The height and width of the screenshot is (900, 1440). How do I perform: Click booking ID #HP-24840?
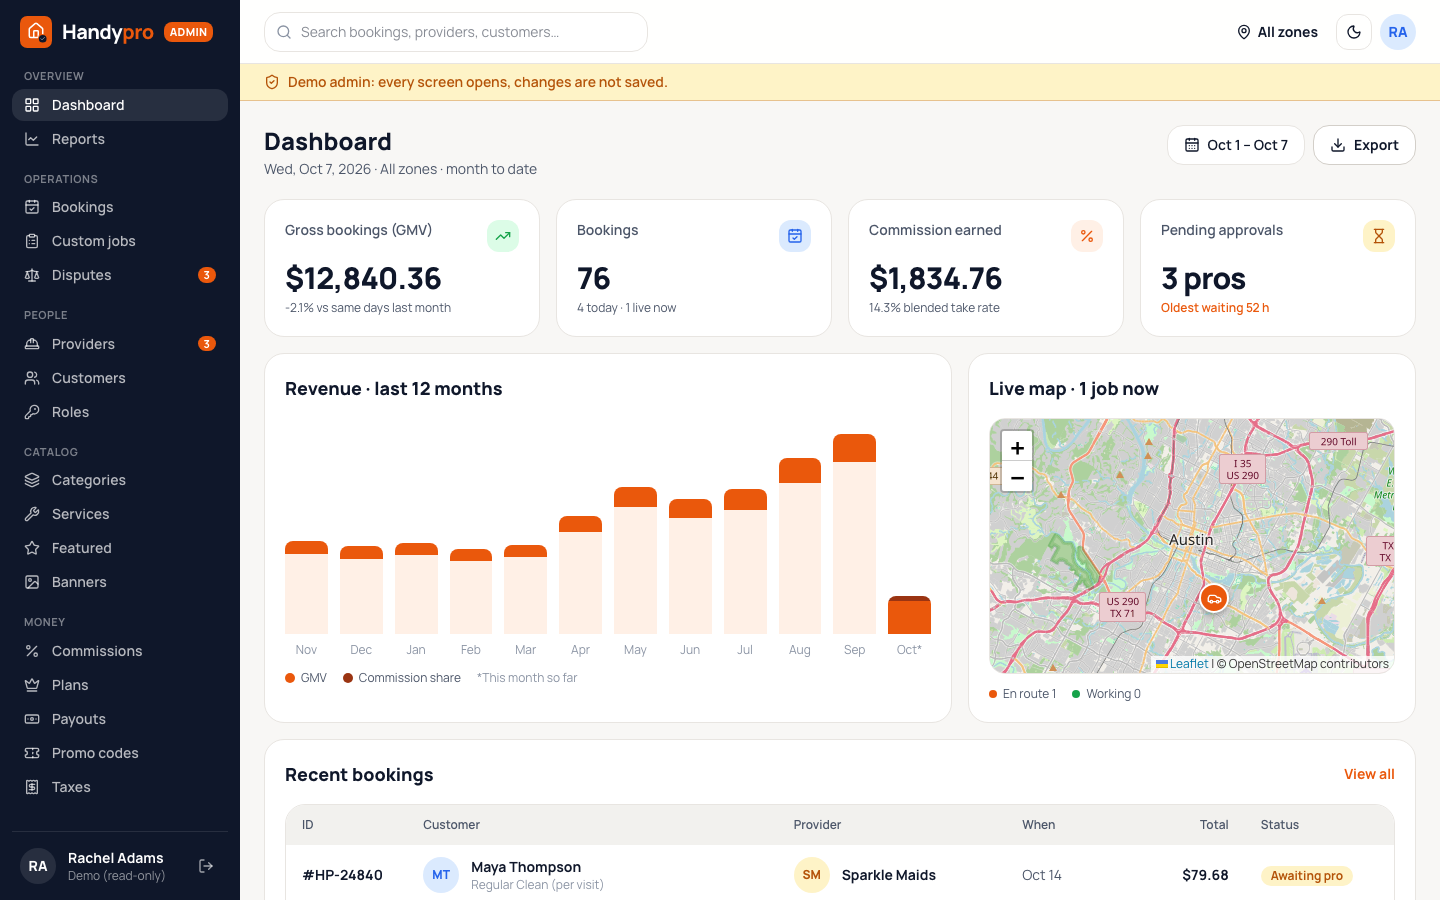[x=343, y=875]
